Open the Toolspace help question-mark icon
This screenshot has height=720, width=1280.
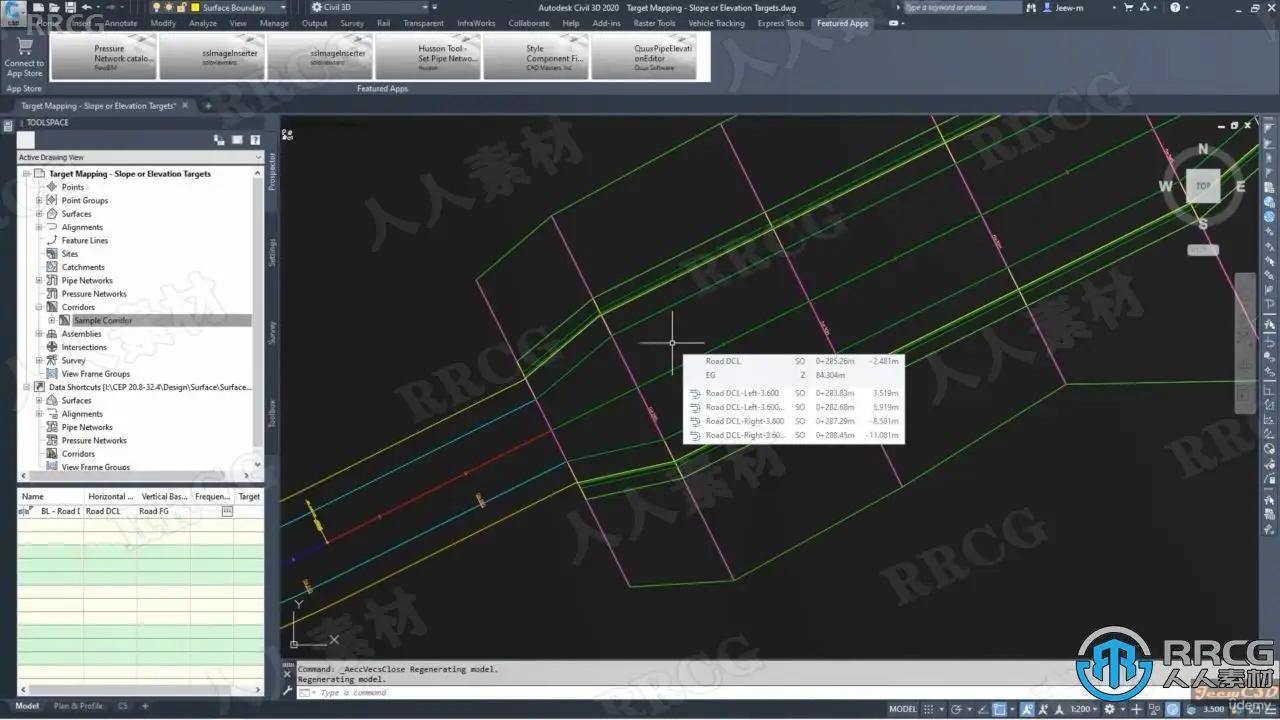coord(255,140)
